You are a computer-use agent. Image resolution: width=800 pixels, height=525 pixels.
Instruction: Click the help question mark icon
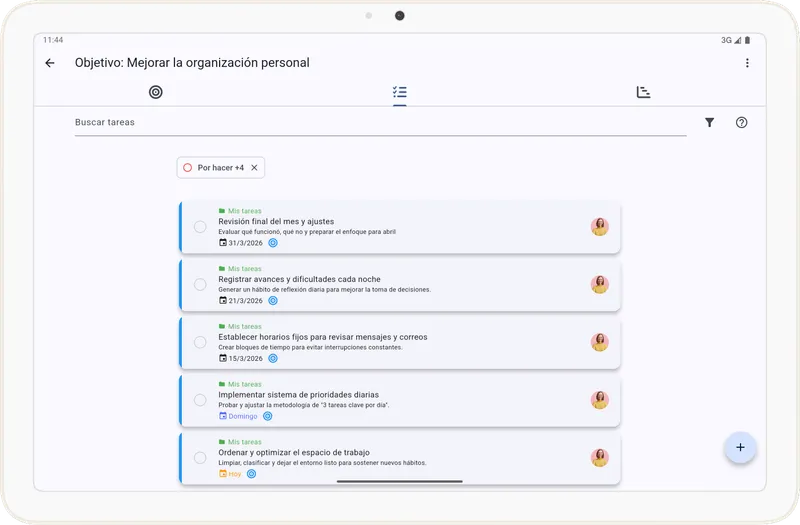741,123
